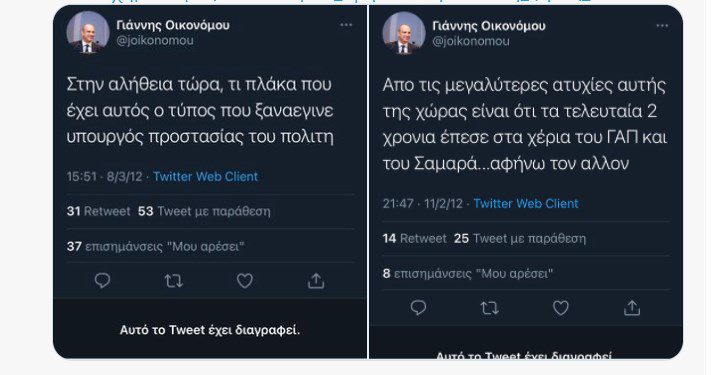Viewport: 724px width, 375px height.
Task: View 25 quote tweets on right tweet
Action: tap(520, 239)
